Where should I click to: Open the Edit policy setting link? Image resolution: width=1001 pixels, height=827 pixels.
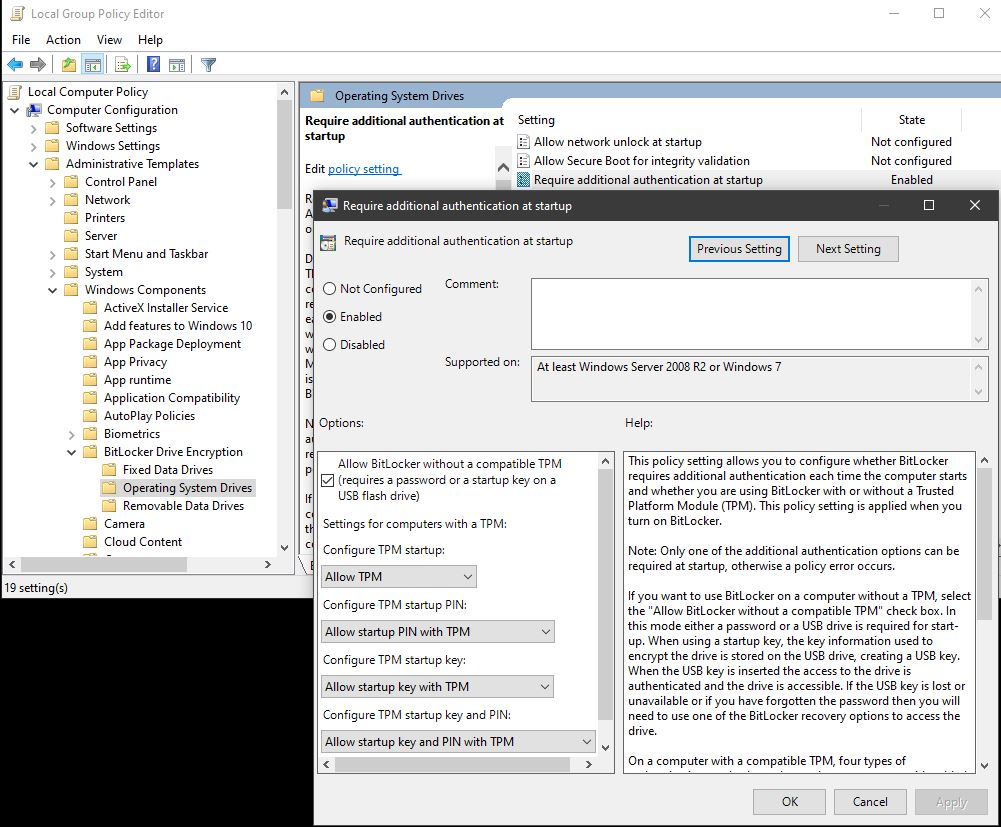[x=364, y=169]
